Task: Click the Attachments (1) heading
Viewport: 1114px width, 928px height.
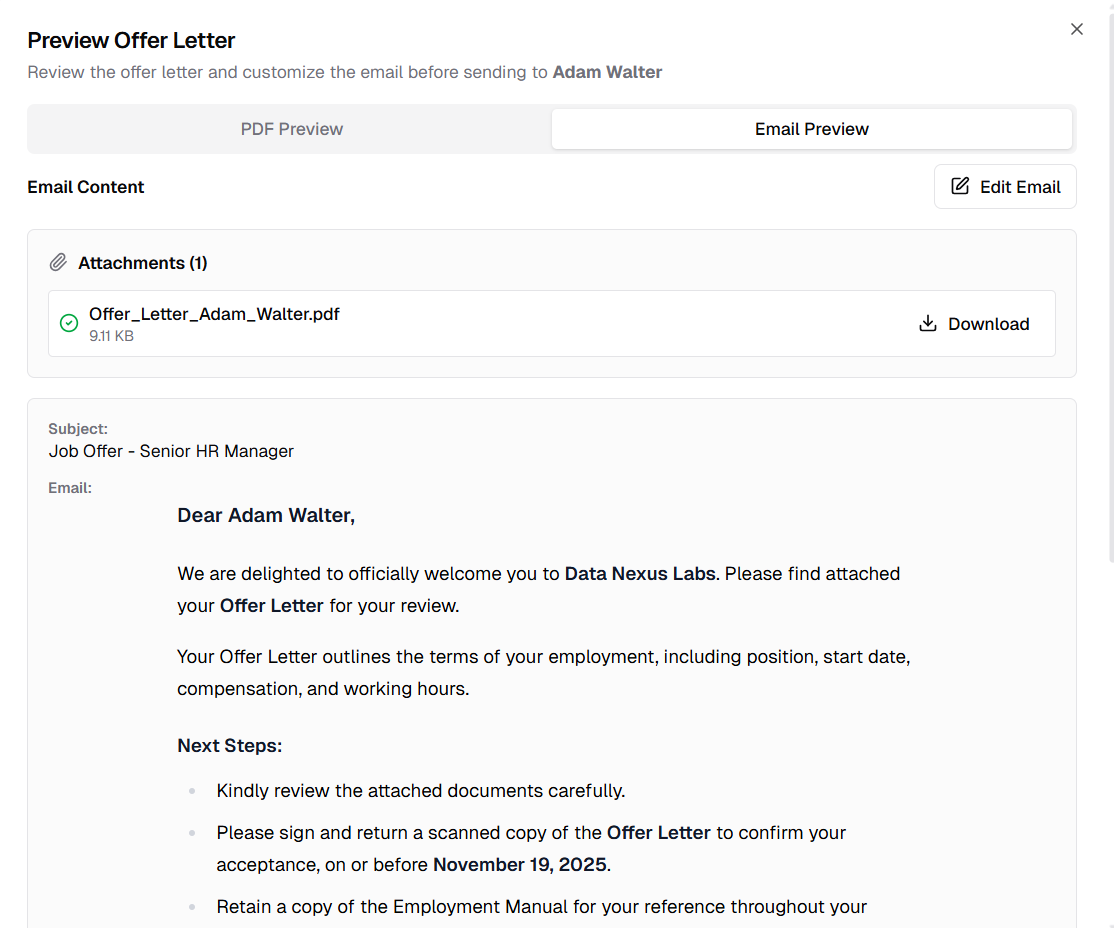Action: click(x=143, y=263)
